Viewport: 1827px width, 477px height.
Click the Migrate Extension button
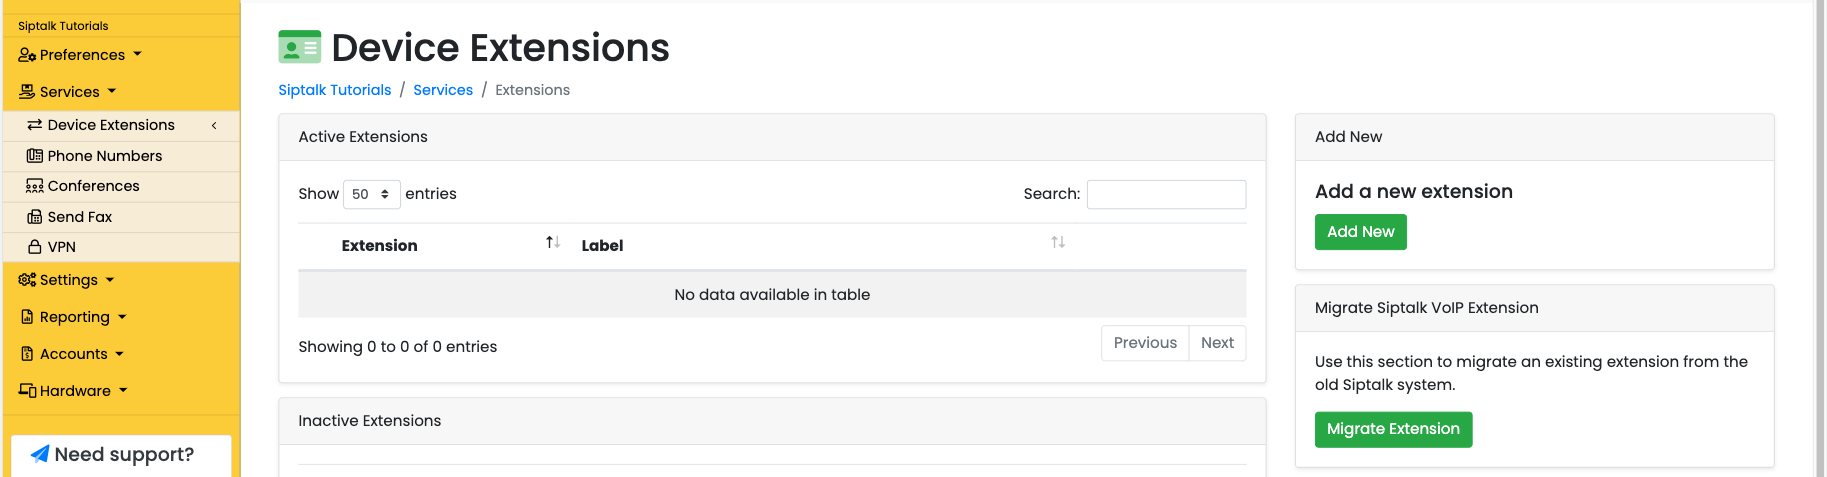coord(1393,429)
